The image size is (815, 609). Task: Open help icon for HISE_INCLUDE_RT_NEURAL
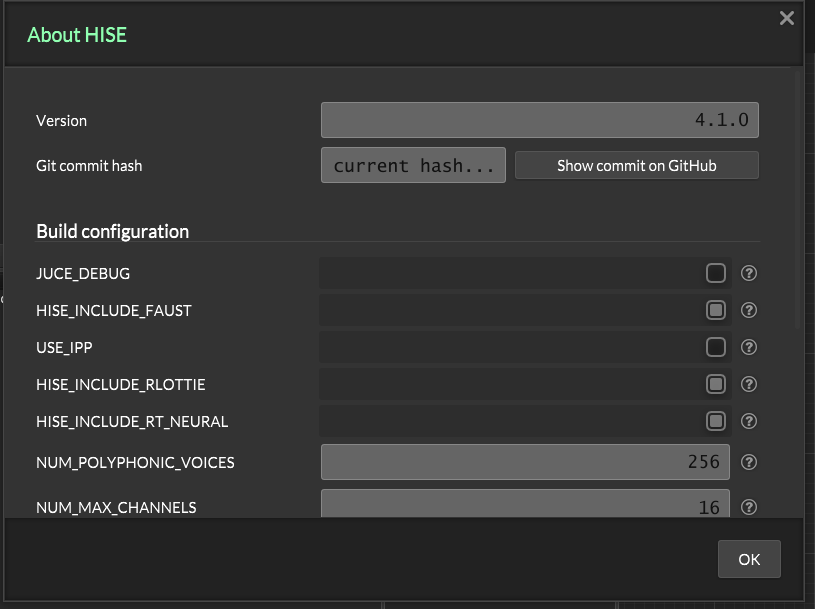(x=748, y=421)
